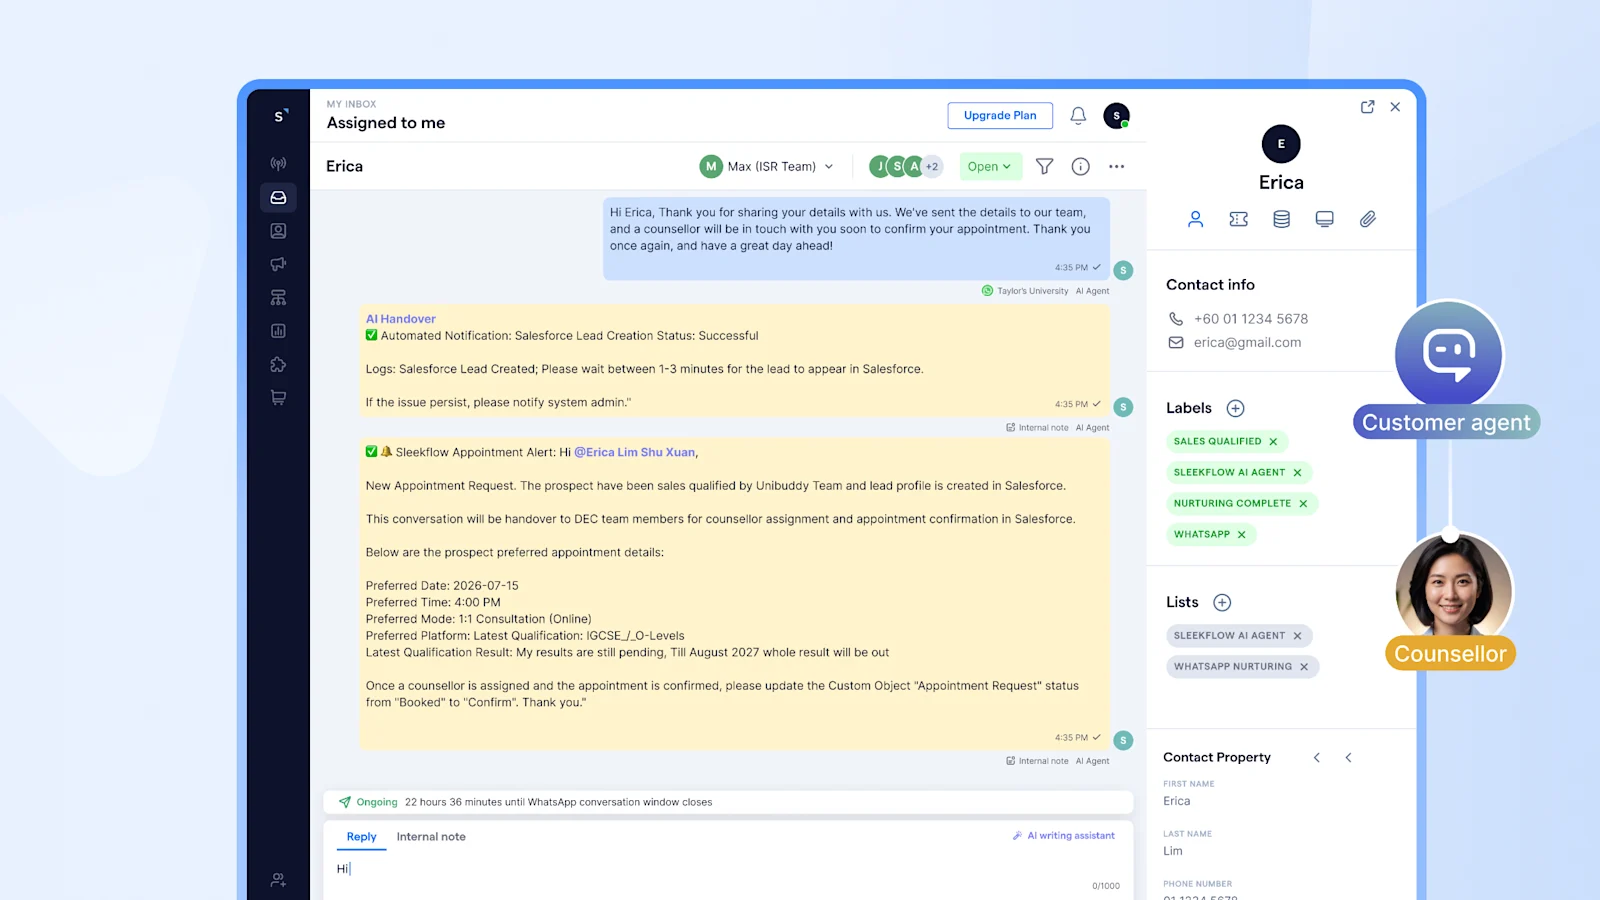Remove the SLEEKFLOW AI AGENT label

click(1297, 473)
